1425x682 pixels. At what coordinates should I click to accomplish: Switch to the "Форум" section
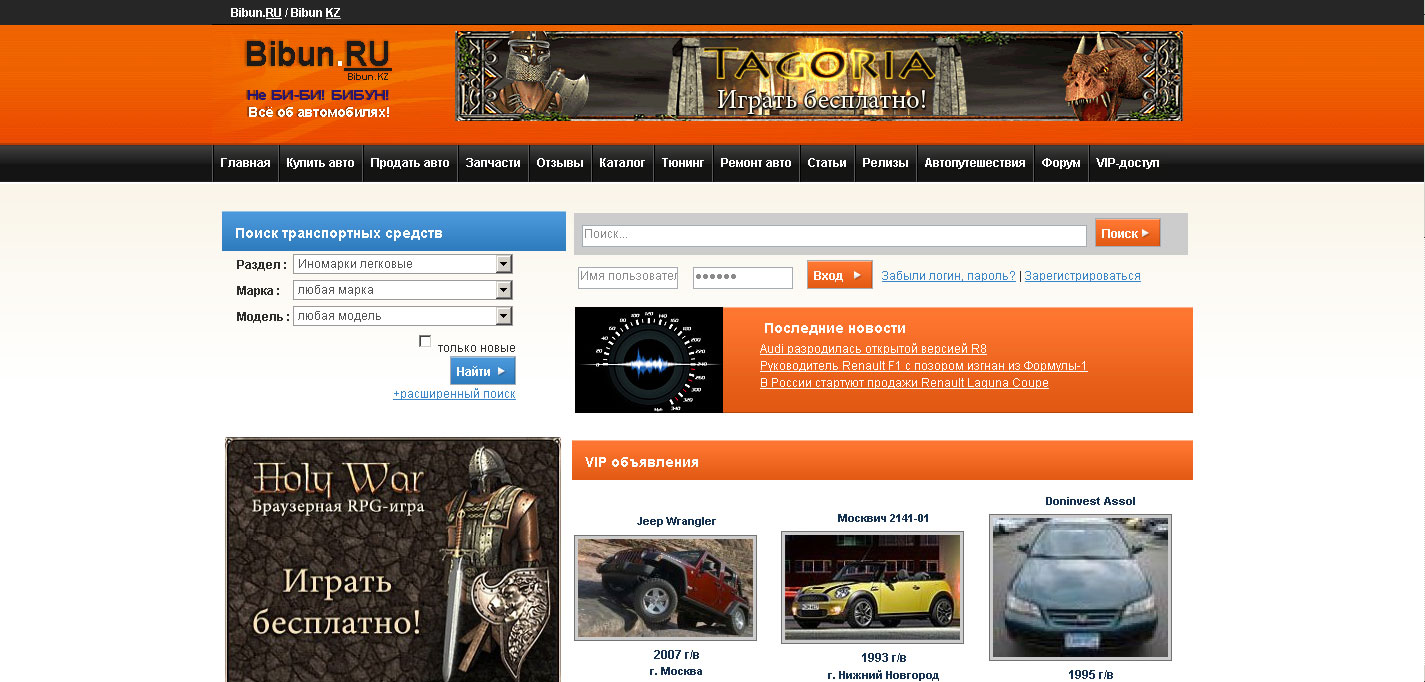(x=1060, y=162)
